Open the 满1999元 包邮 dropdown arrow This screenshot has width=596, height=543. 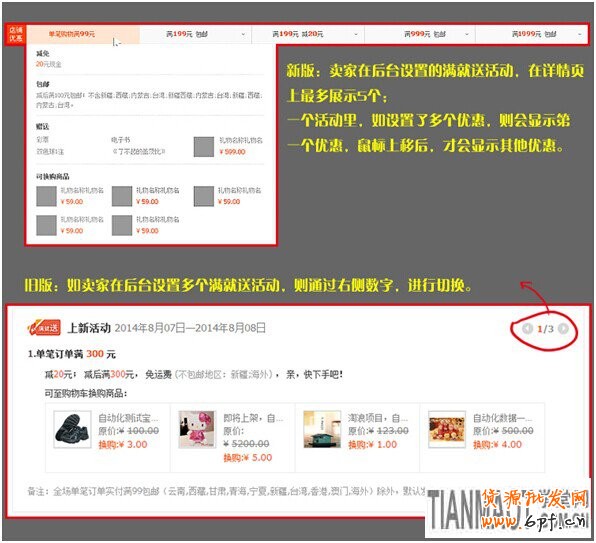point(580,34)
